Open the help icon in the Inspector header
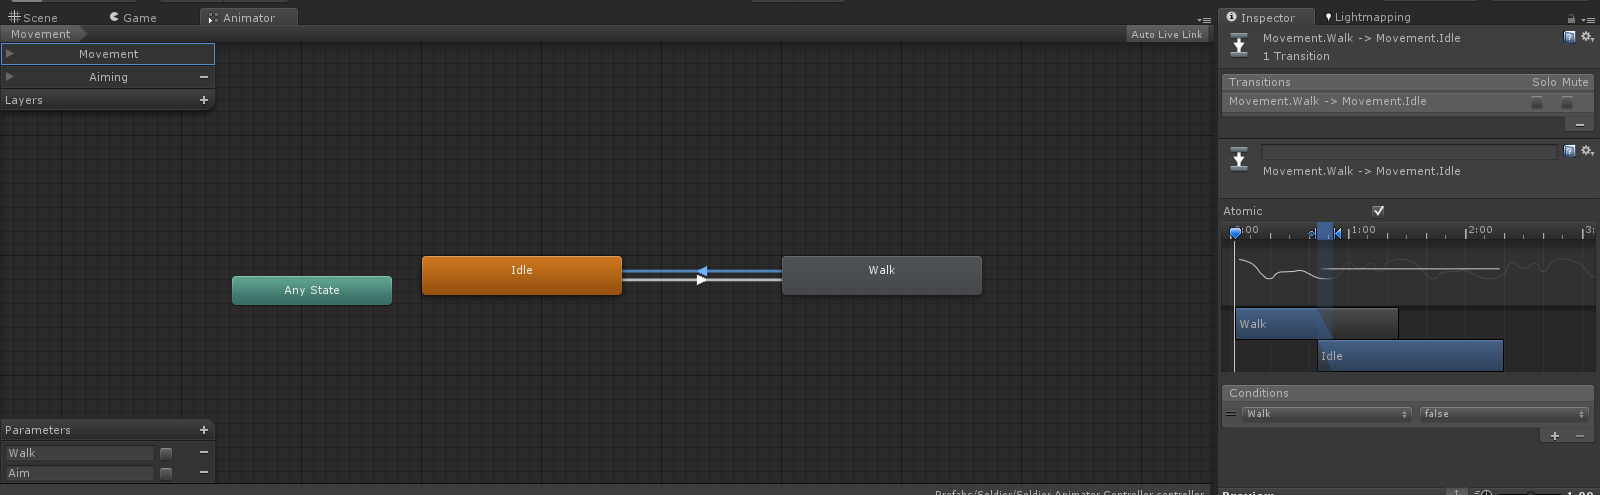 pyautogui.click(x=1570, y=37)
